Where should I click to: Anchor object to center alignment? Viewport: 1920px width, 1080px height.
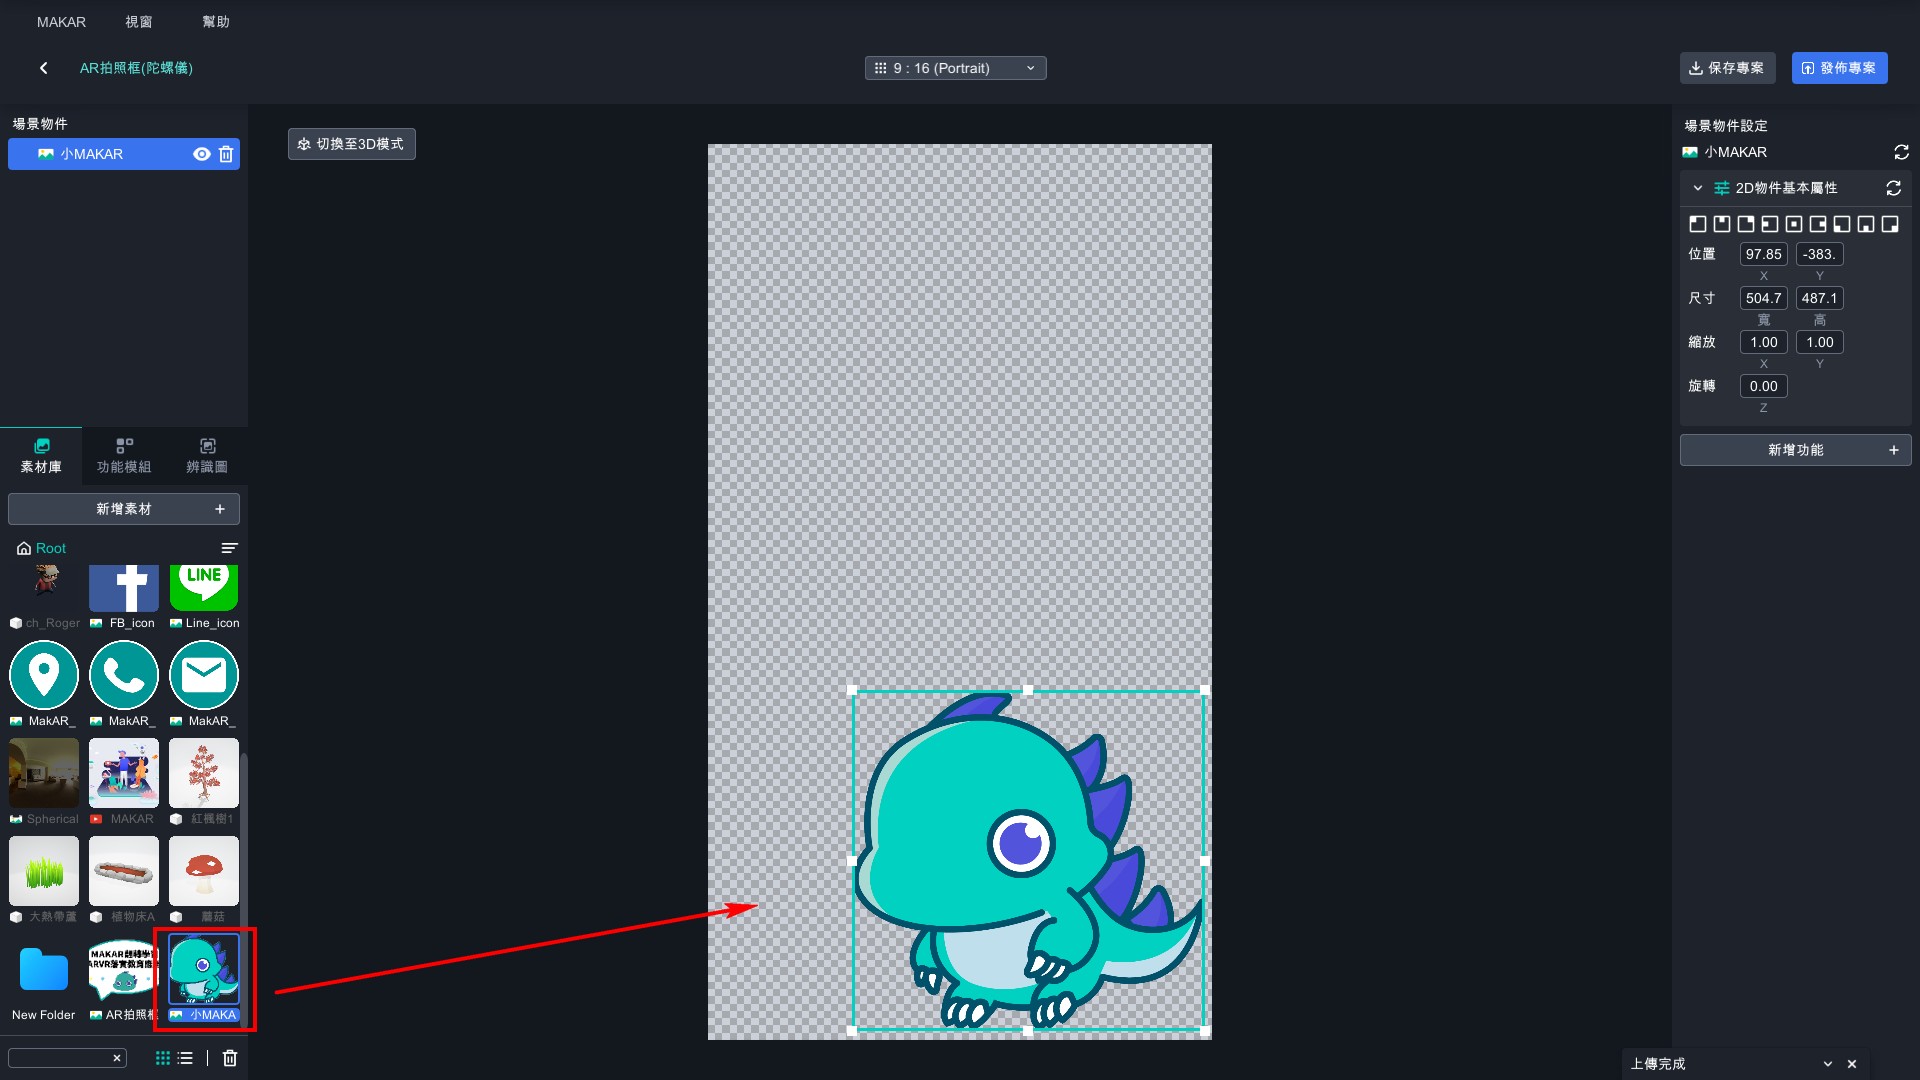coord(1793,224)
